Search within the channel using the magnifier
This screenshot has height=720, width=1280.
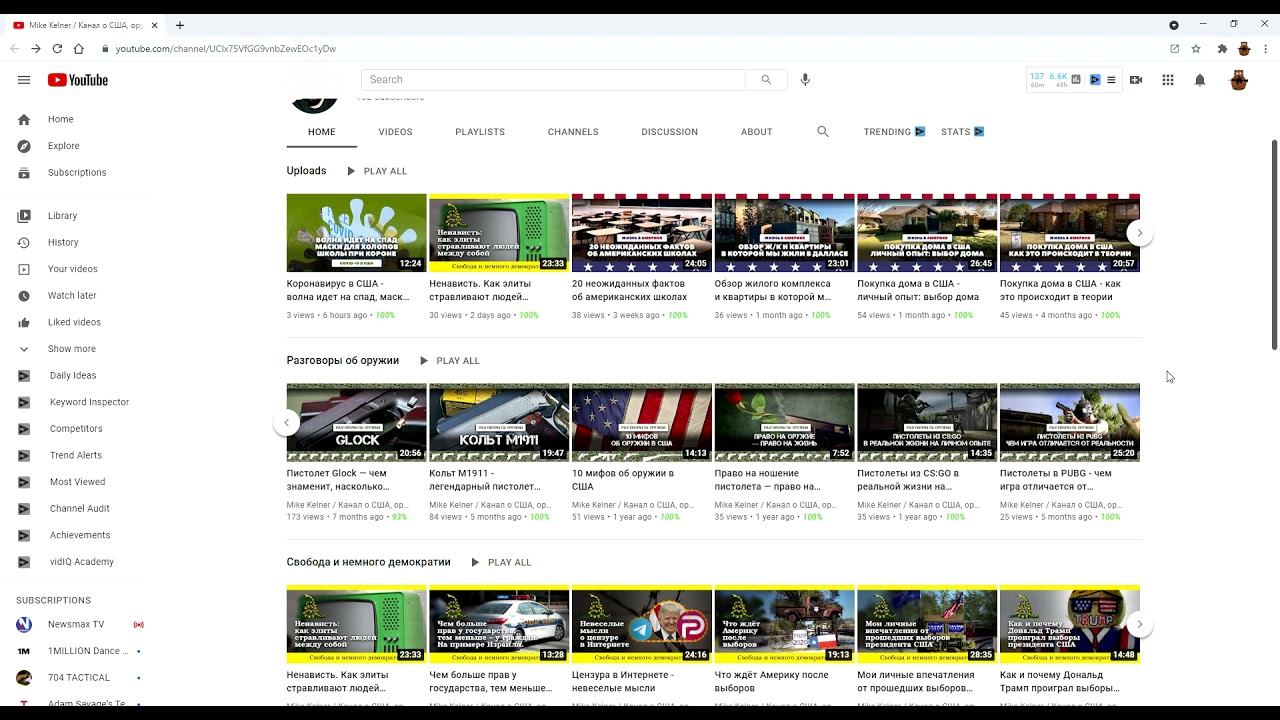823,132
